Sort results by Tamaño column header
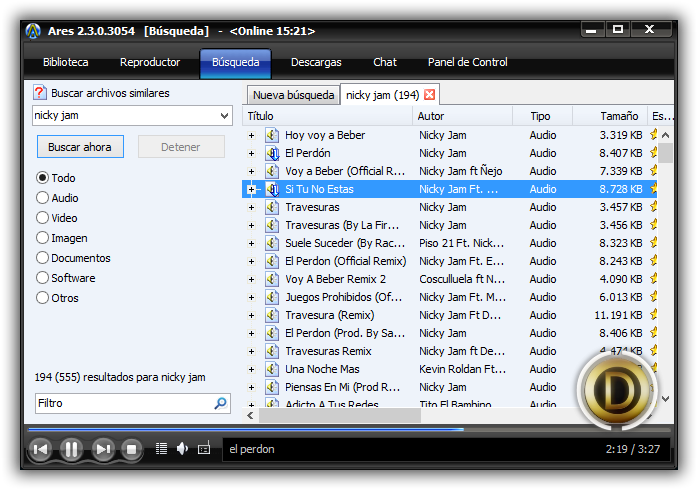The image size is (698, 490). click(610, 116)
